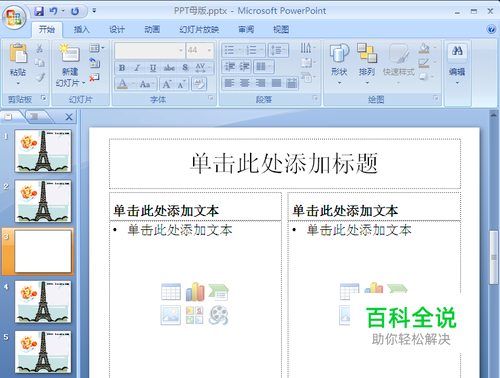This screenshot has width=500, height=378.
Task: Insert media clip icon in left placeholder
Action: [218, 315]
